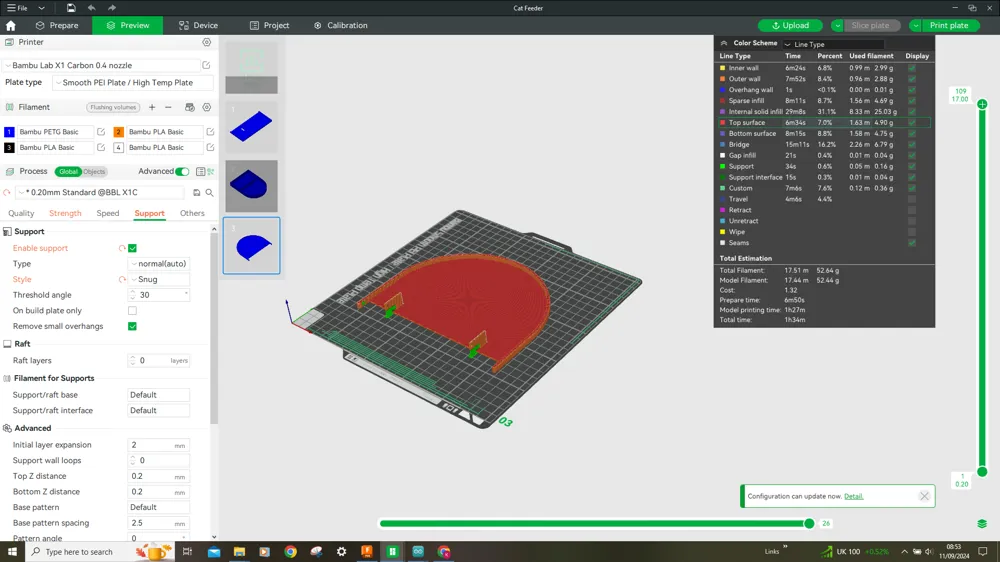Image resolution: width=1000 pixels, height=562 pixels.
Task: Reset Enable support to default
Action: pyautogui.click(x=122, y=248)
